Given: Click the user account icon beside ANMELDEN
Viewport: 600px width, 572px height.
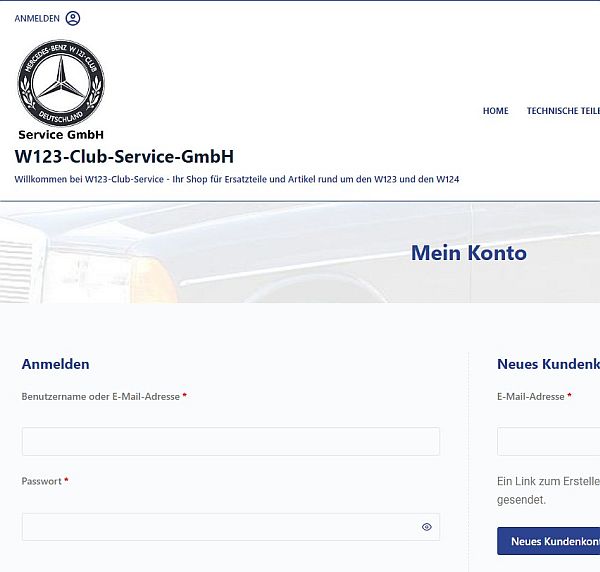Looking at the screenshot, I should coord(73,18).
